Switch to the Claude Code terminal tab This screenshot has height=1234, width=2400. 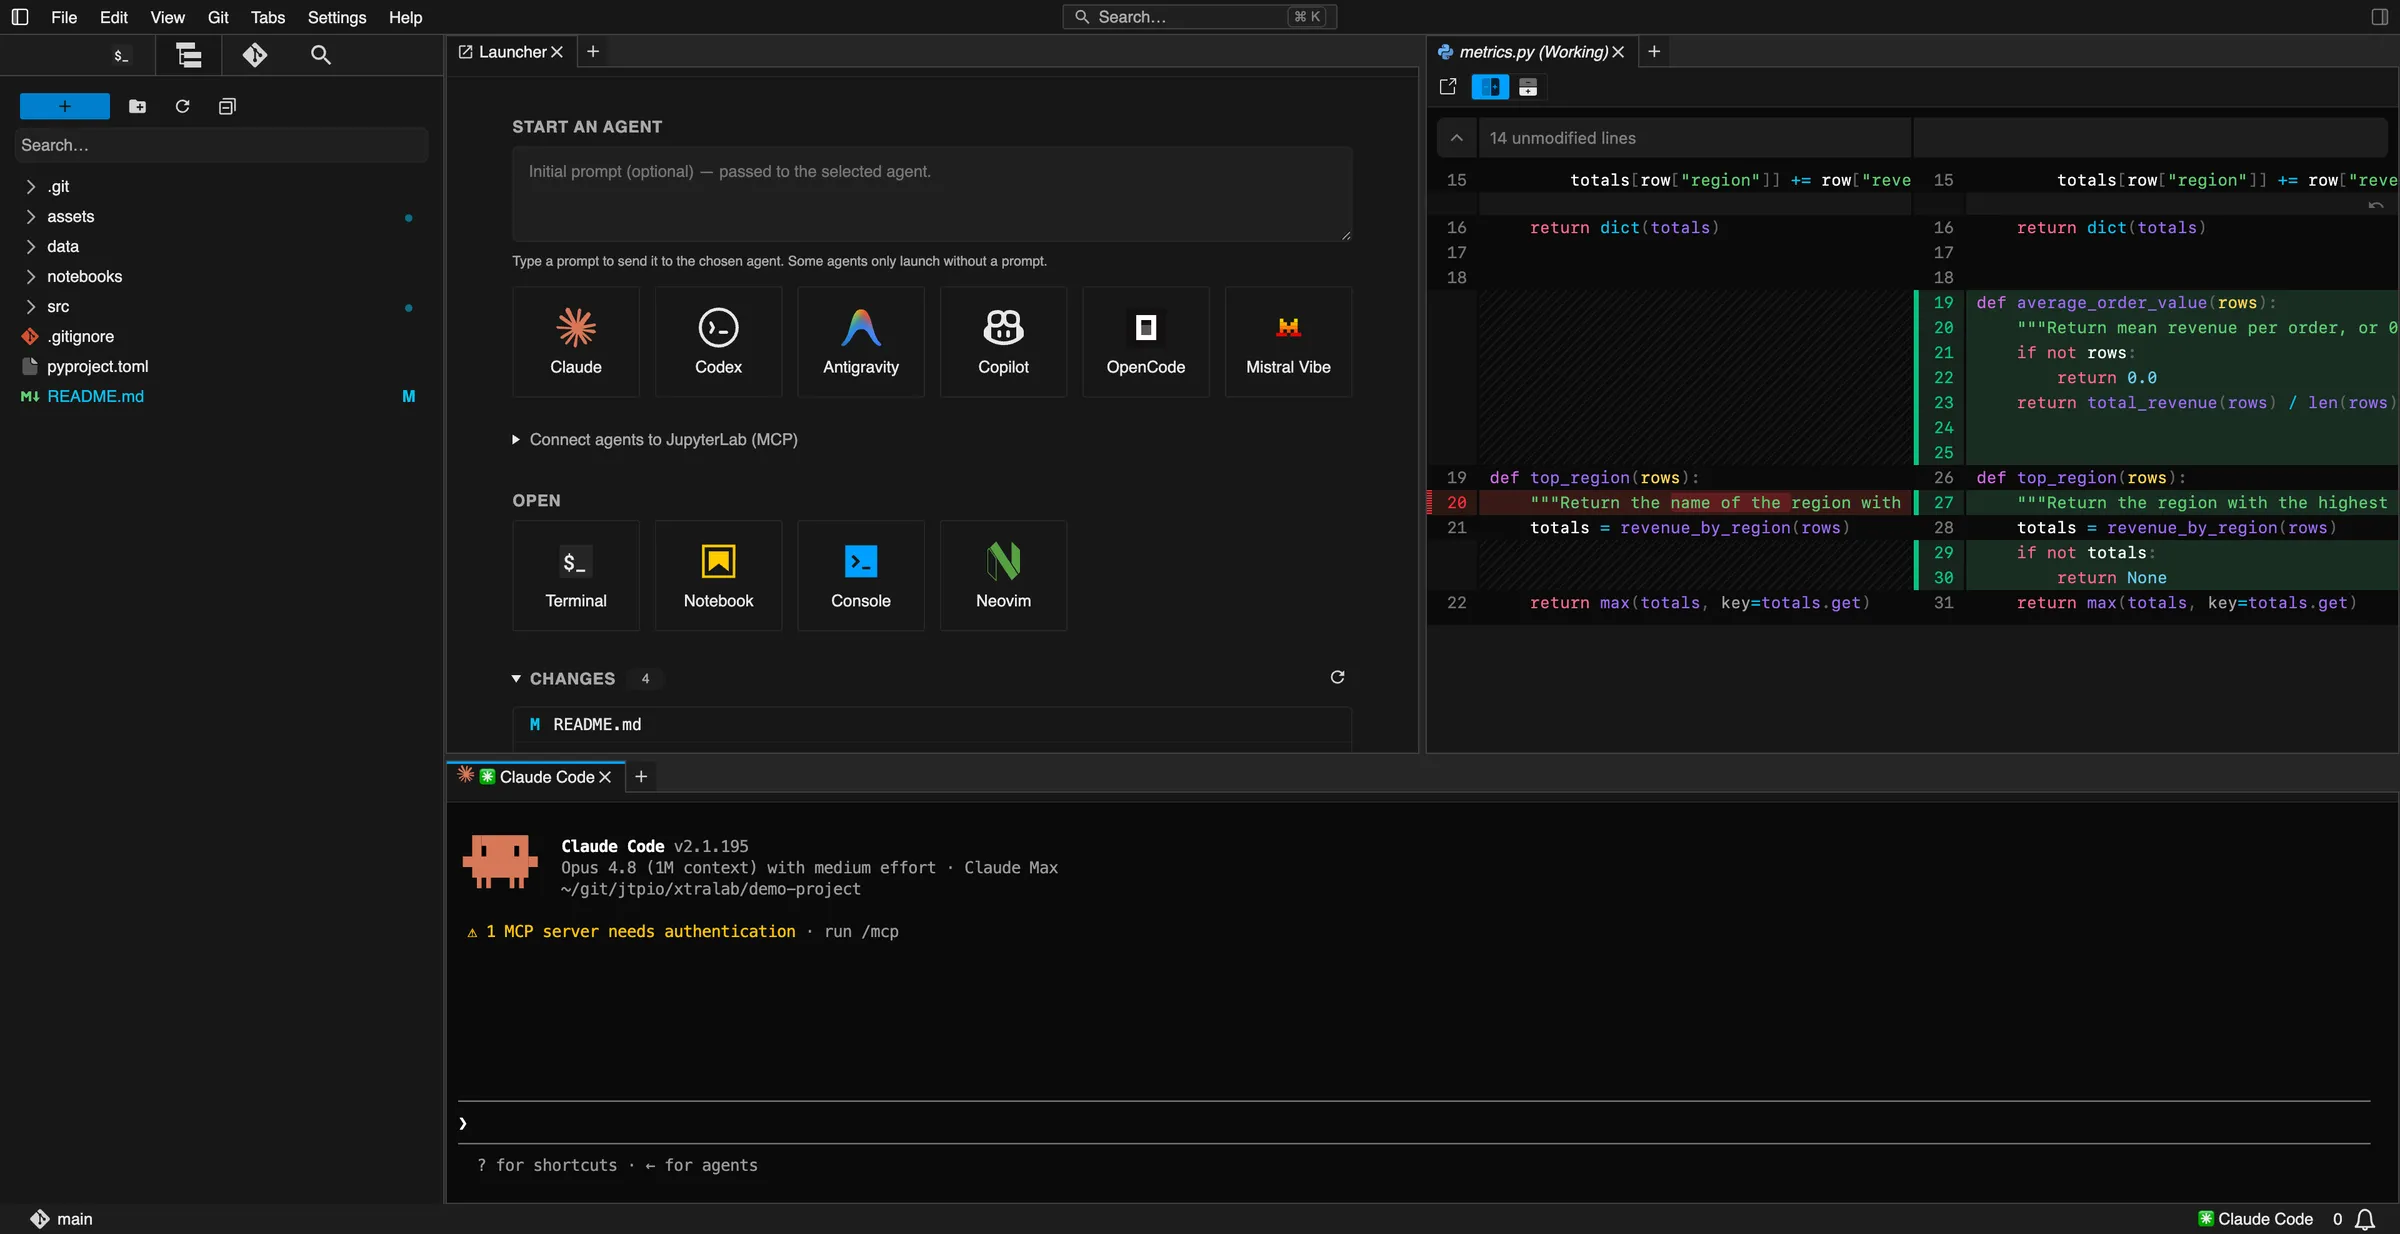[x=536, y=777]
